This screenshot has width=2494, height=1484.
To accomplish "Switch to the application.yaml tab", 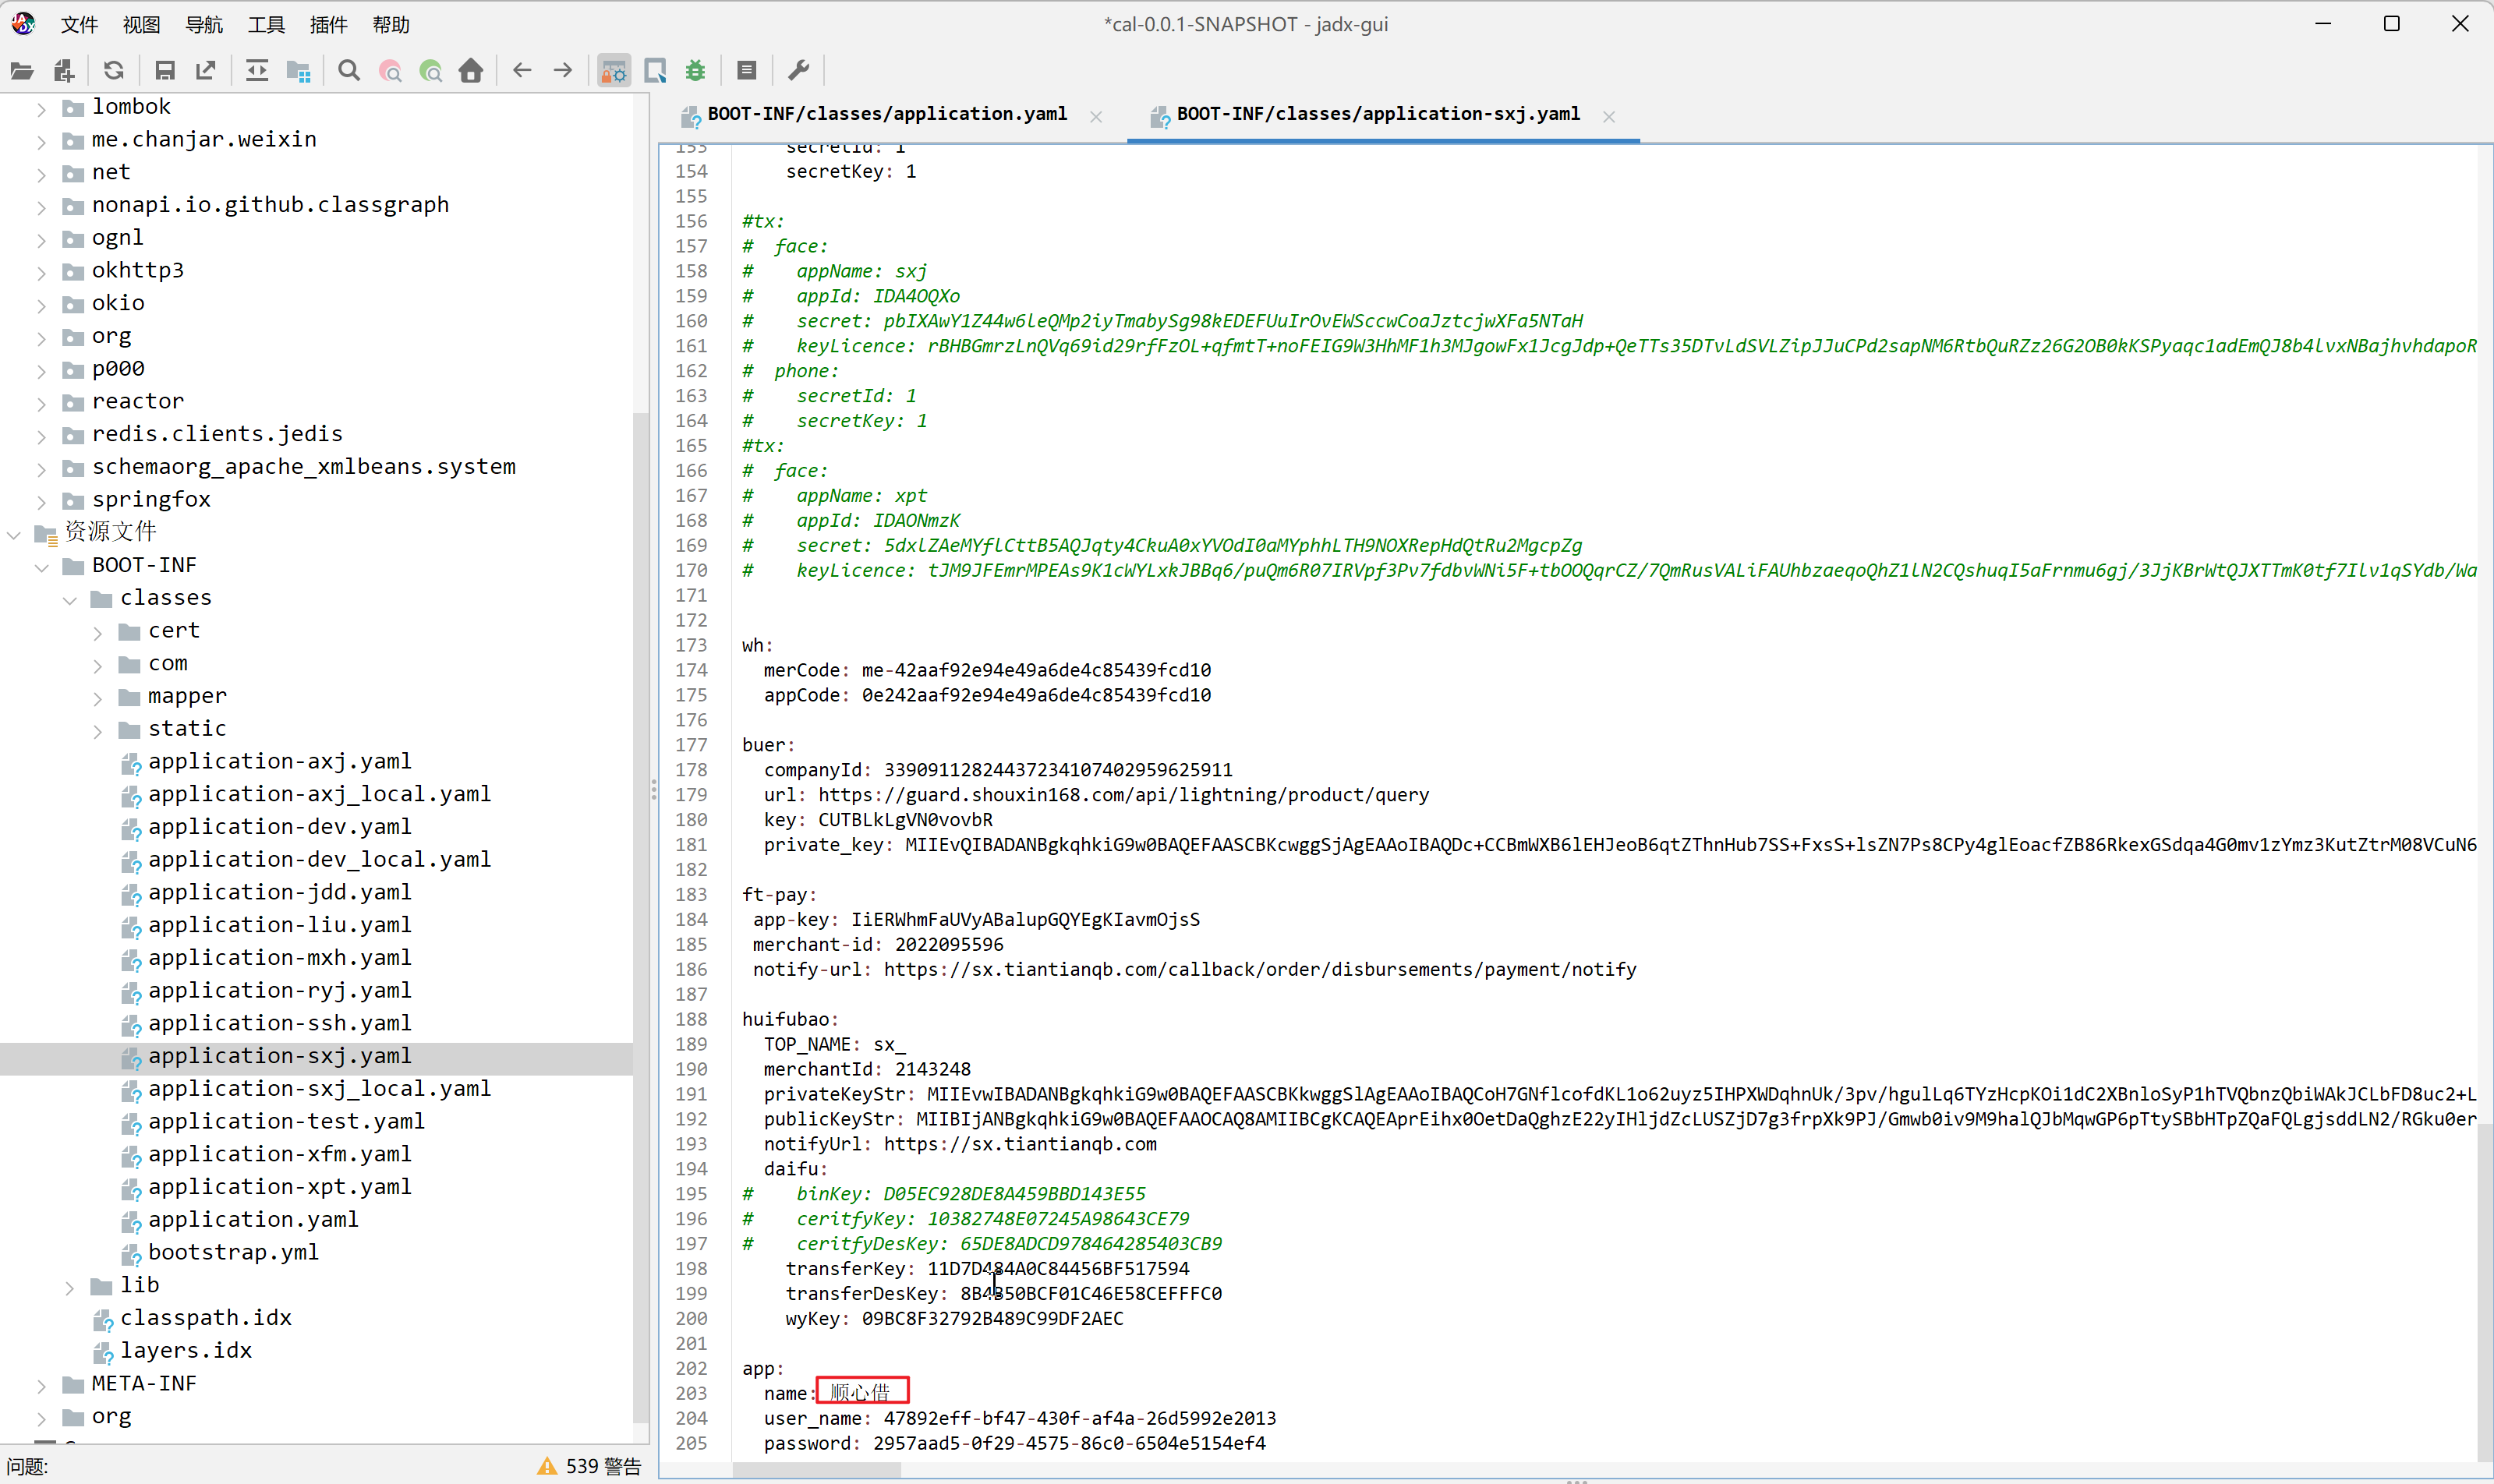I will [x=886, y=114].
